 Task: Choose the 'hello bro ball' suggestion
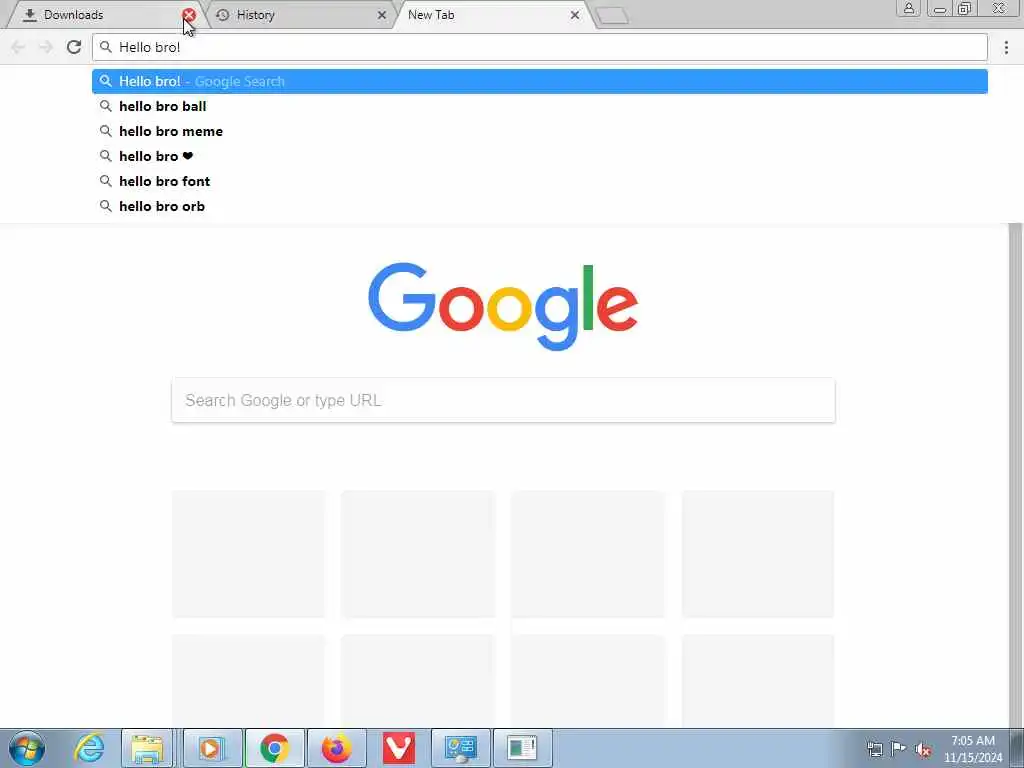539,106
